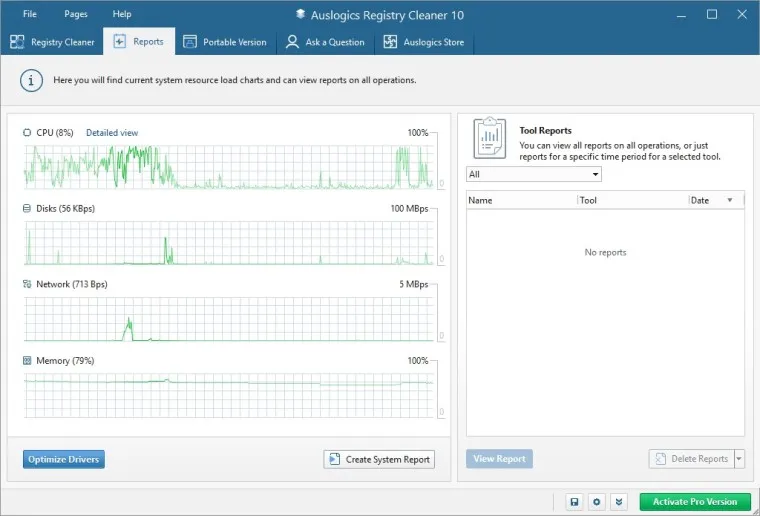Click the info circle icon

pyautogui.click(x=31, y=80)
